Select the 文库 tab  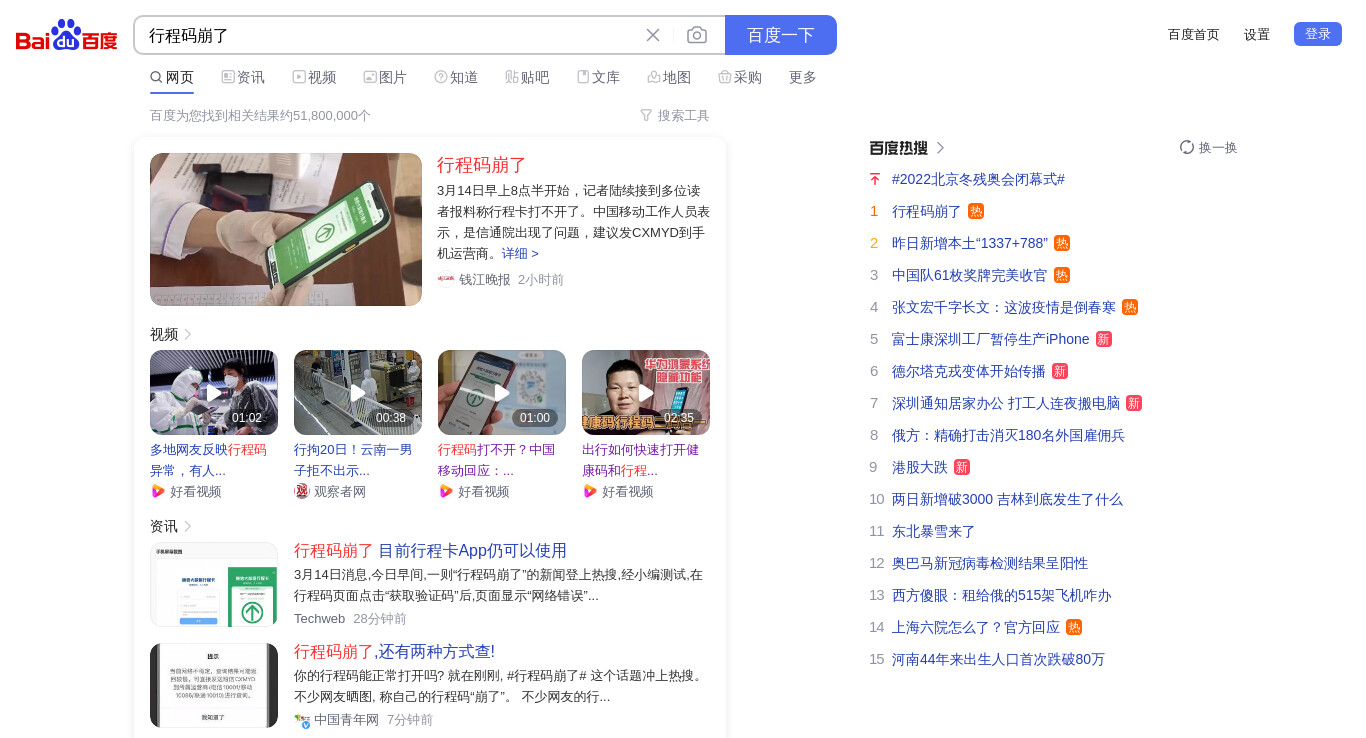[x=598, y=77]
